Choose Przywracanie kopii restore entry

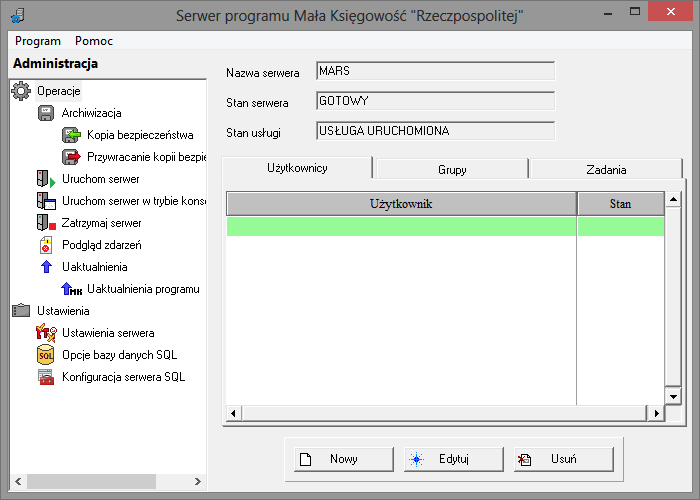point(146,157)
